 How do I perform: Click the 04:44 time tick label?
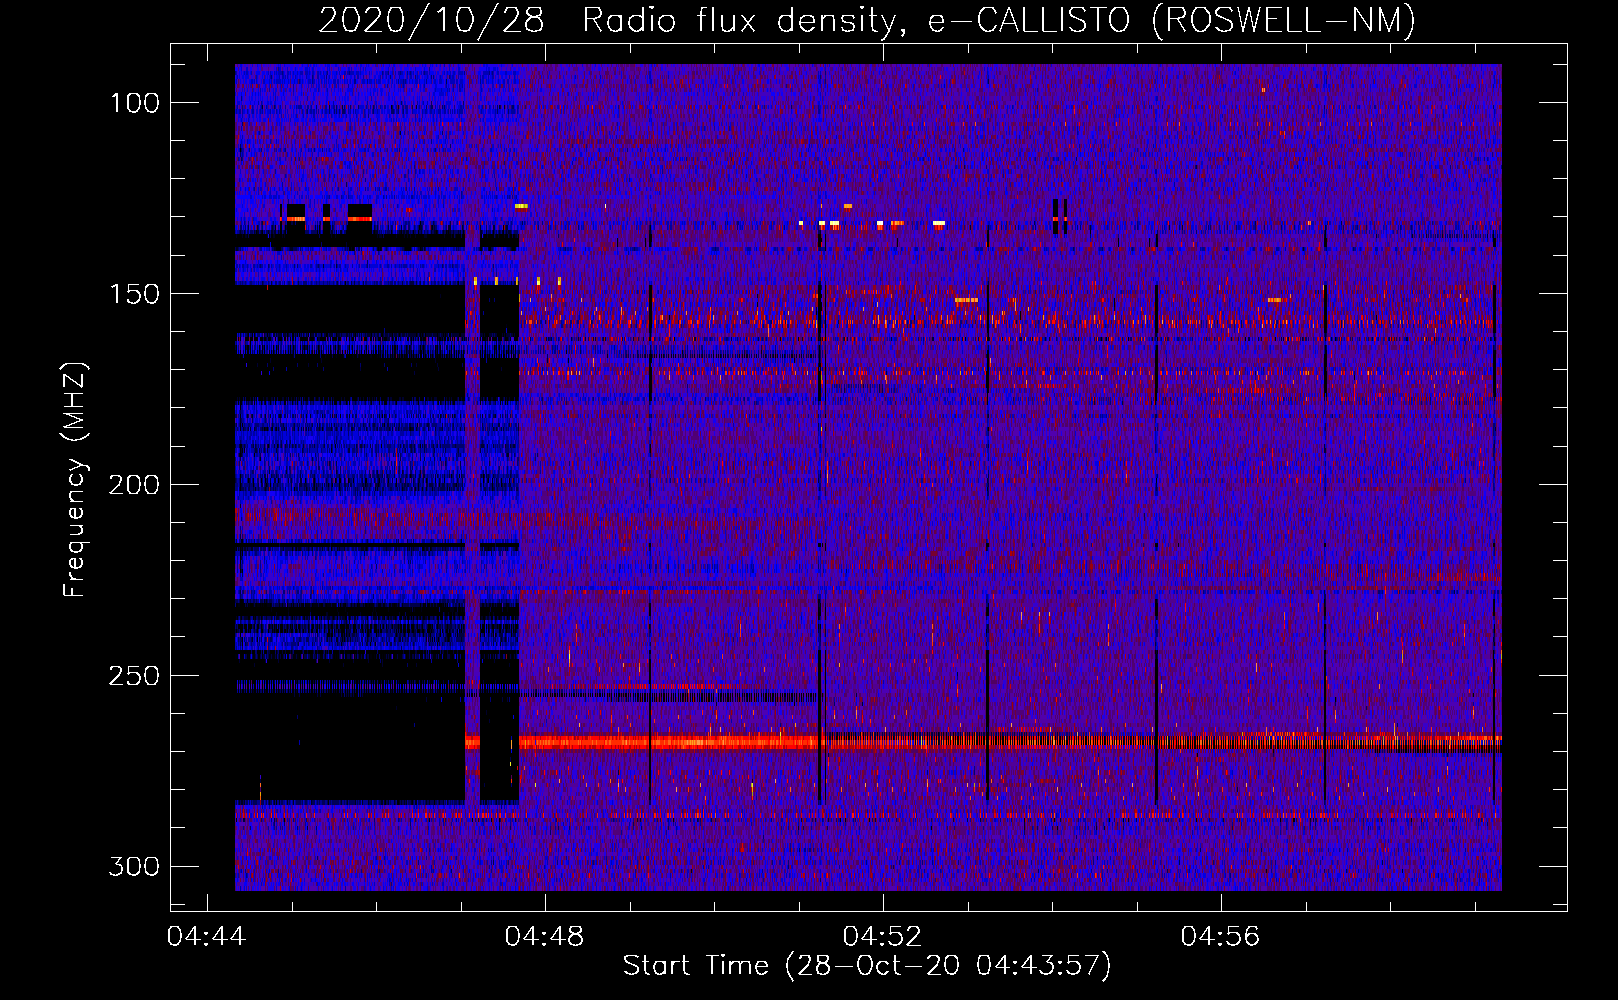tap(206, 937)
